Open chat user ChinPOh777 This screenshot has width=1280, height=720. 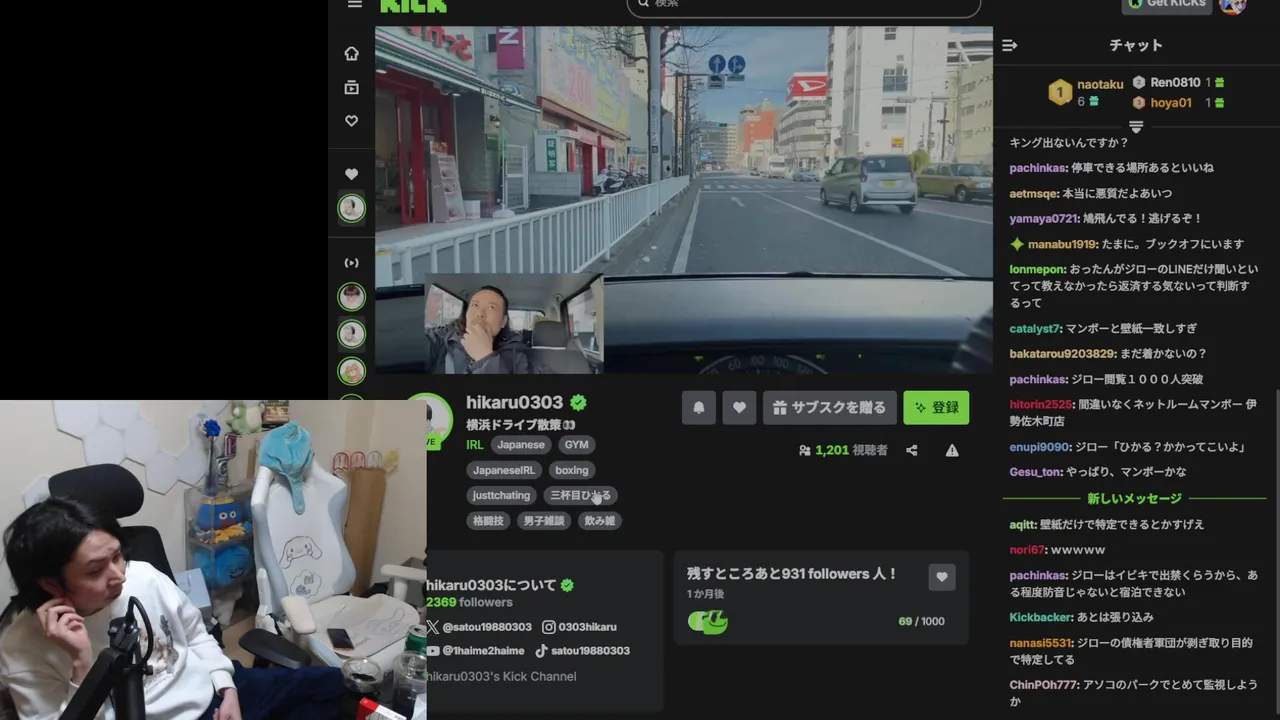click(1045, 685)
